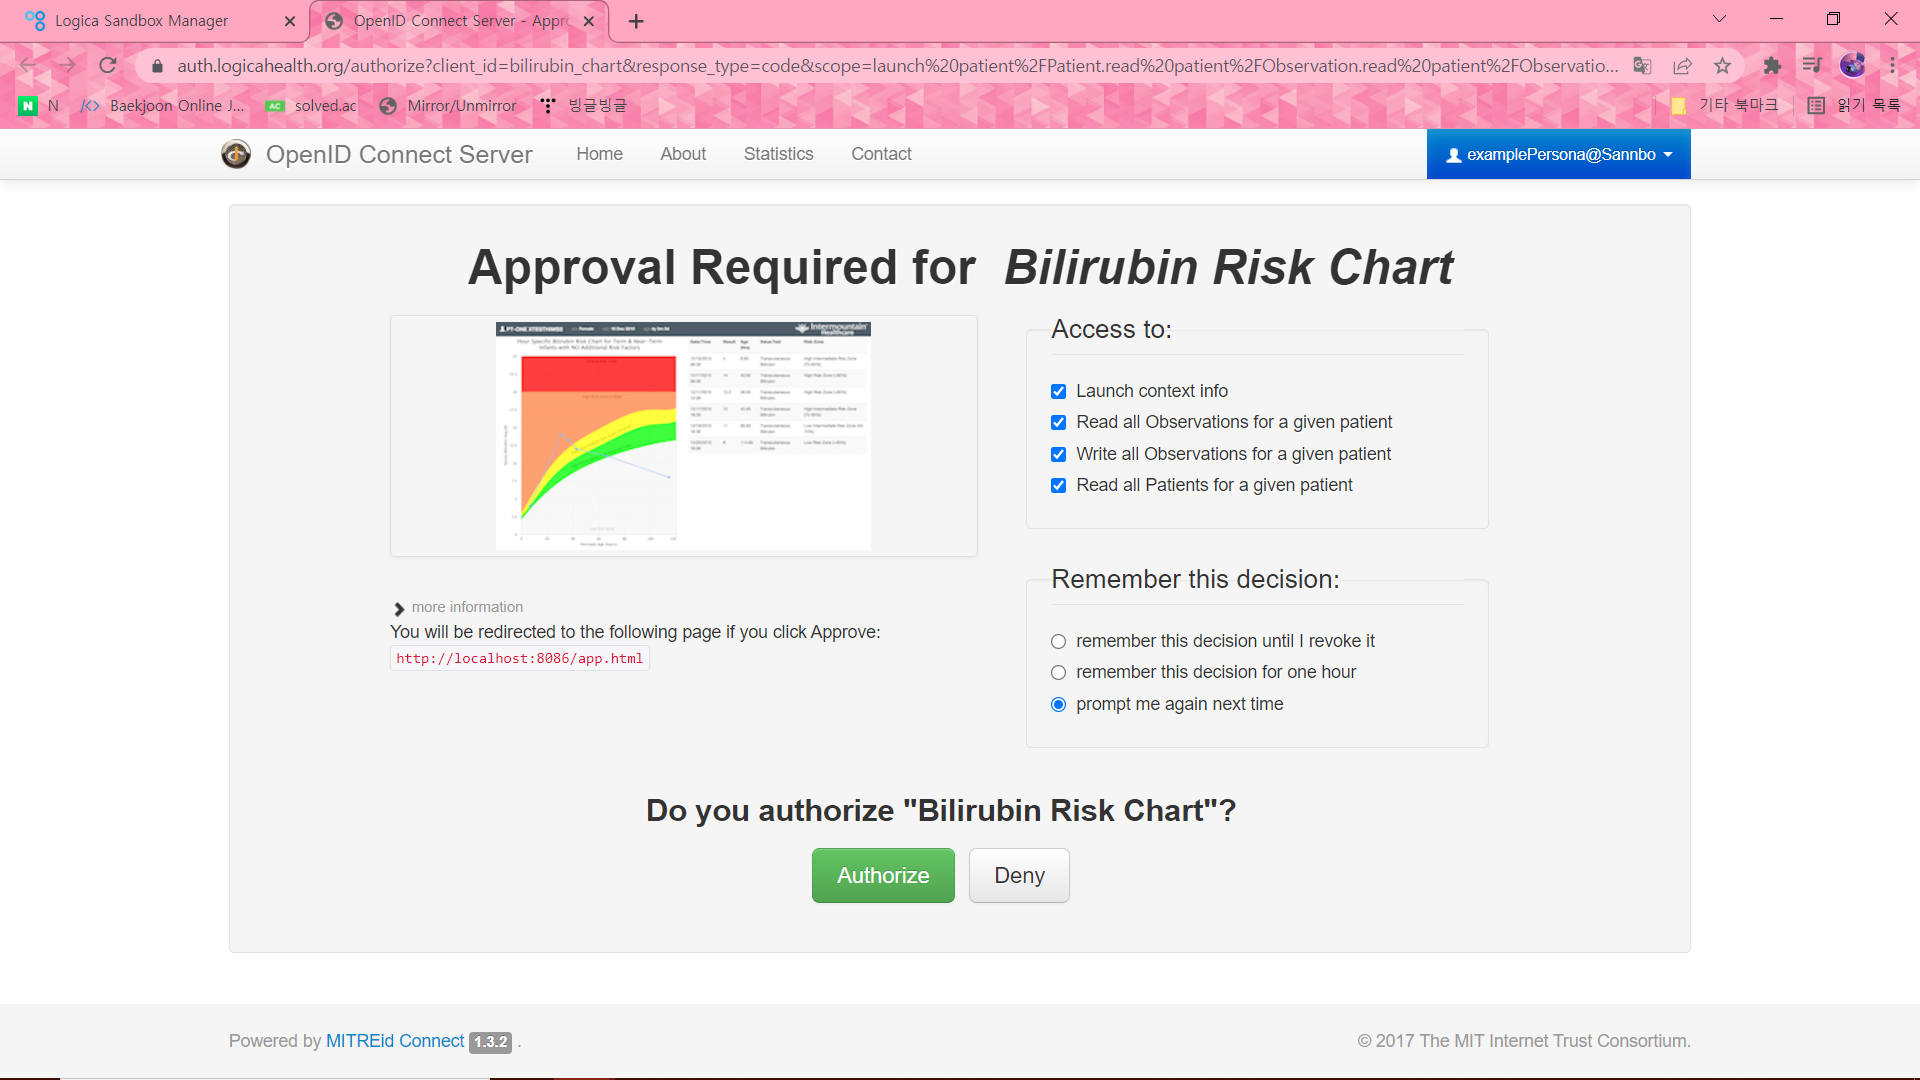The width and height of the screenshot is (1920, 1080).
Task: Reload the page with browser refresh icon
Action: coord(108,66)
